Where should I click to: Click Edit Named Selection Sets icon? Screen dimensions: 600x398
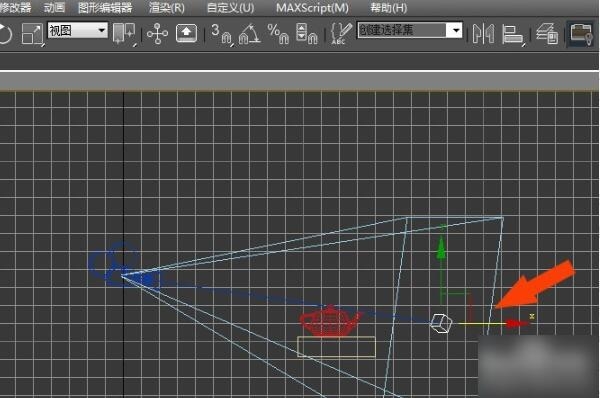341,33
